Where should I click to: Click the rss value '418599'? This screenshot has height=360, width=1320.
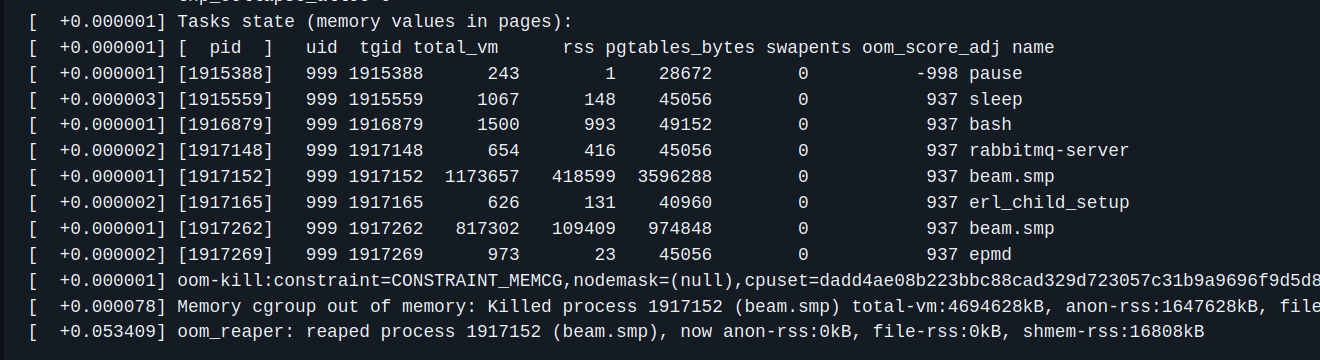coord(584,177)
